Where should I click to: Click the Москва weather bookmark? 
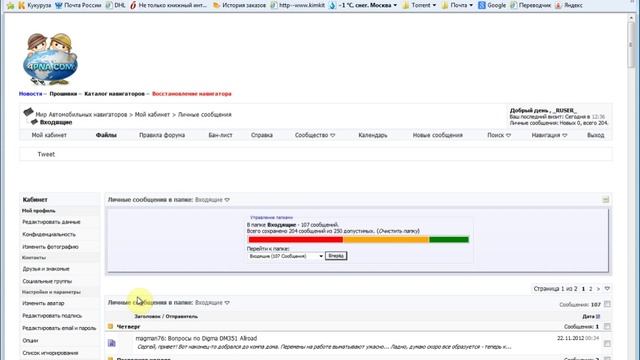(x=363, y=5)
